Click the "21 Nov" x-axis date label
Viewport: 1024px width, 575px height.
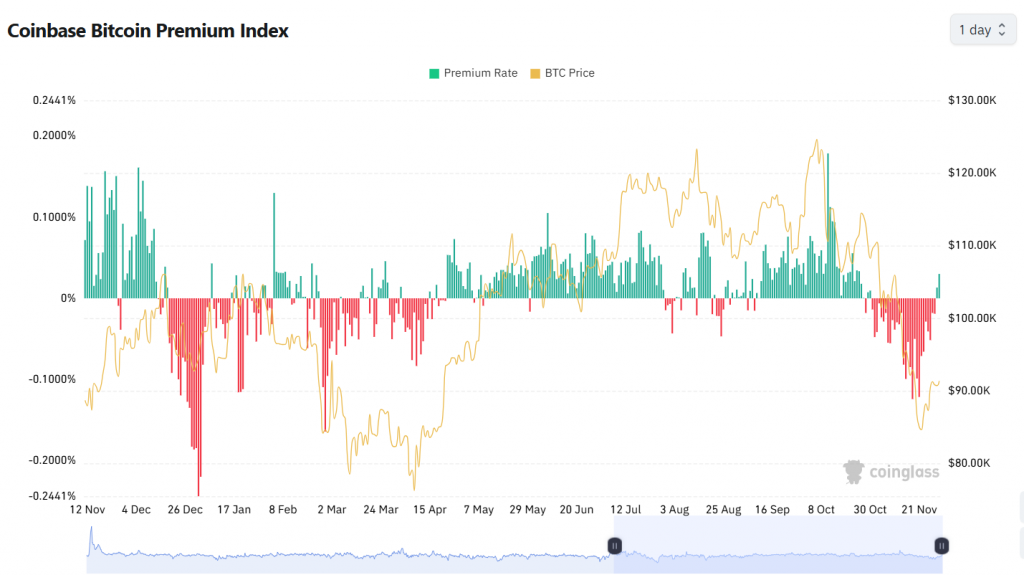[919, 510]
